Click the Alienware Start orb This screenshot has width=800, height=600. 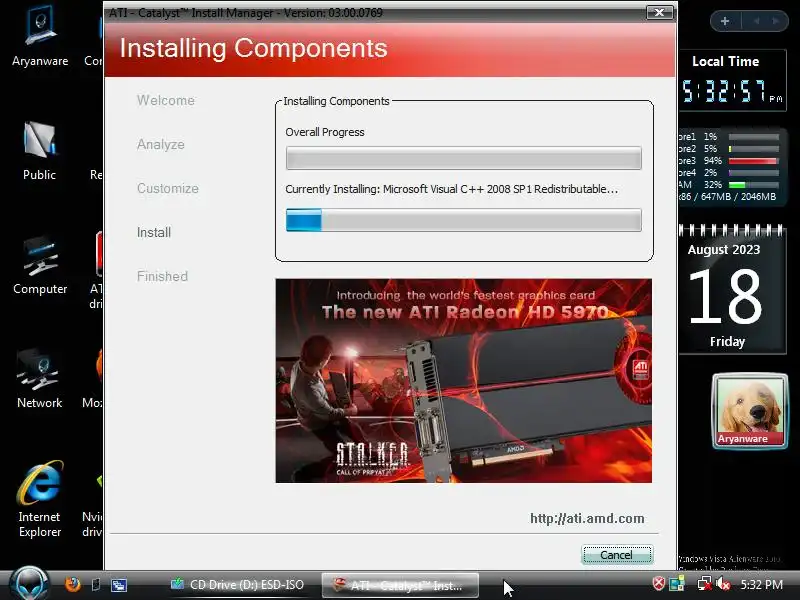coord(29,584)
